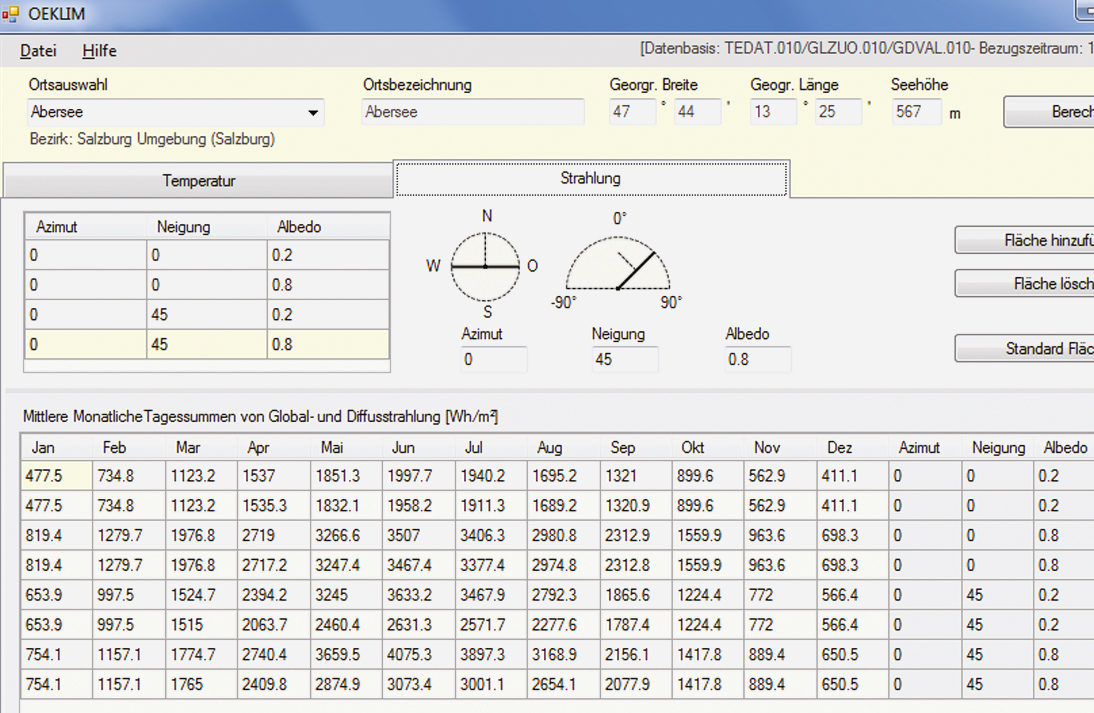Open the Ortsauswahl dropdown list

coord(313,112)
